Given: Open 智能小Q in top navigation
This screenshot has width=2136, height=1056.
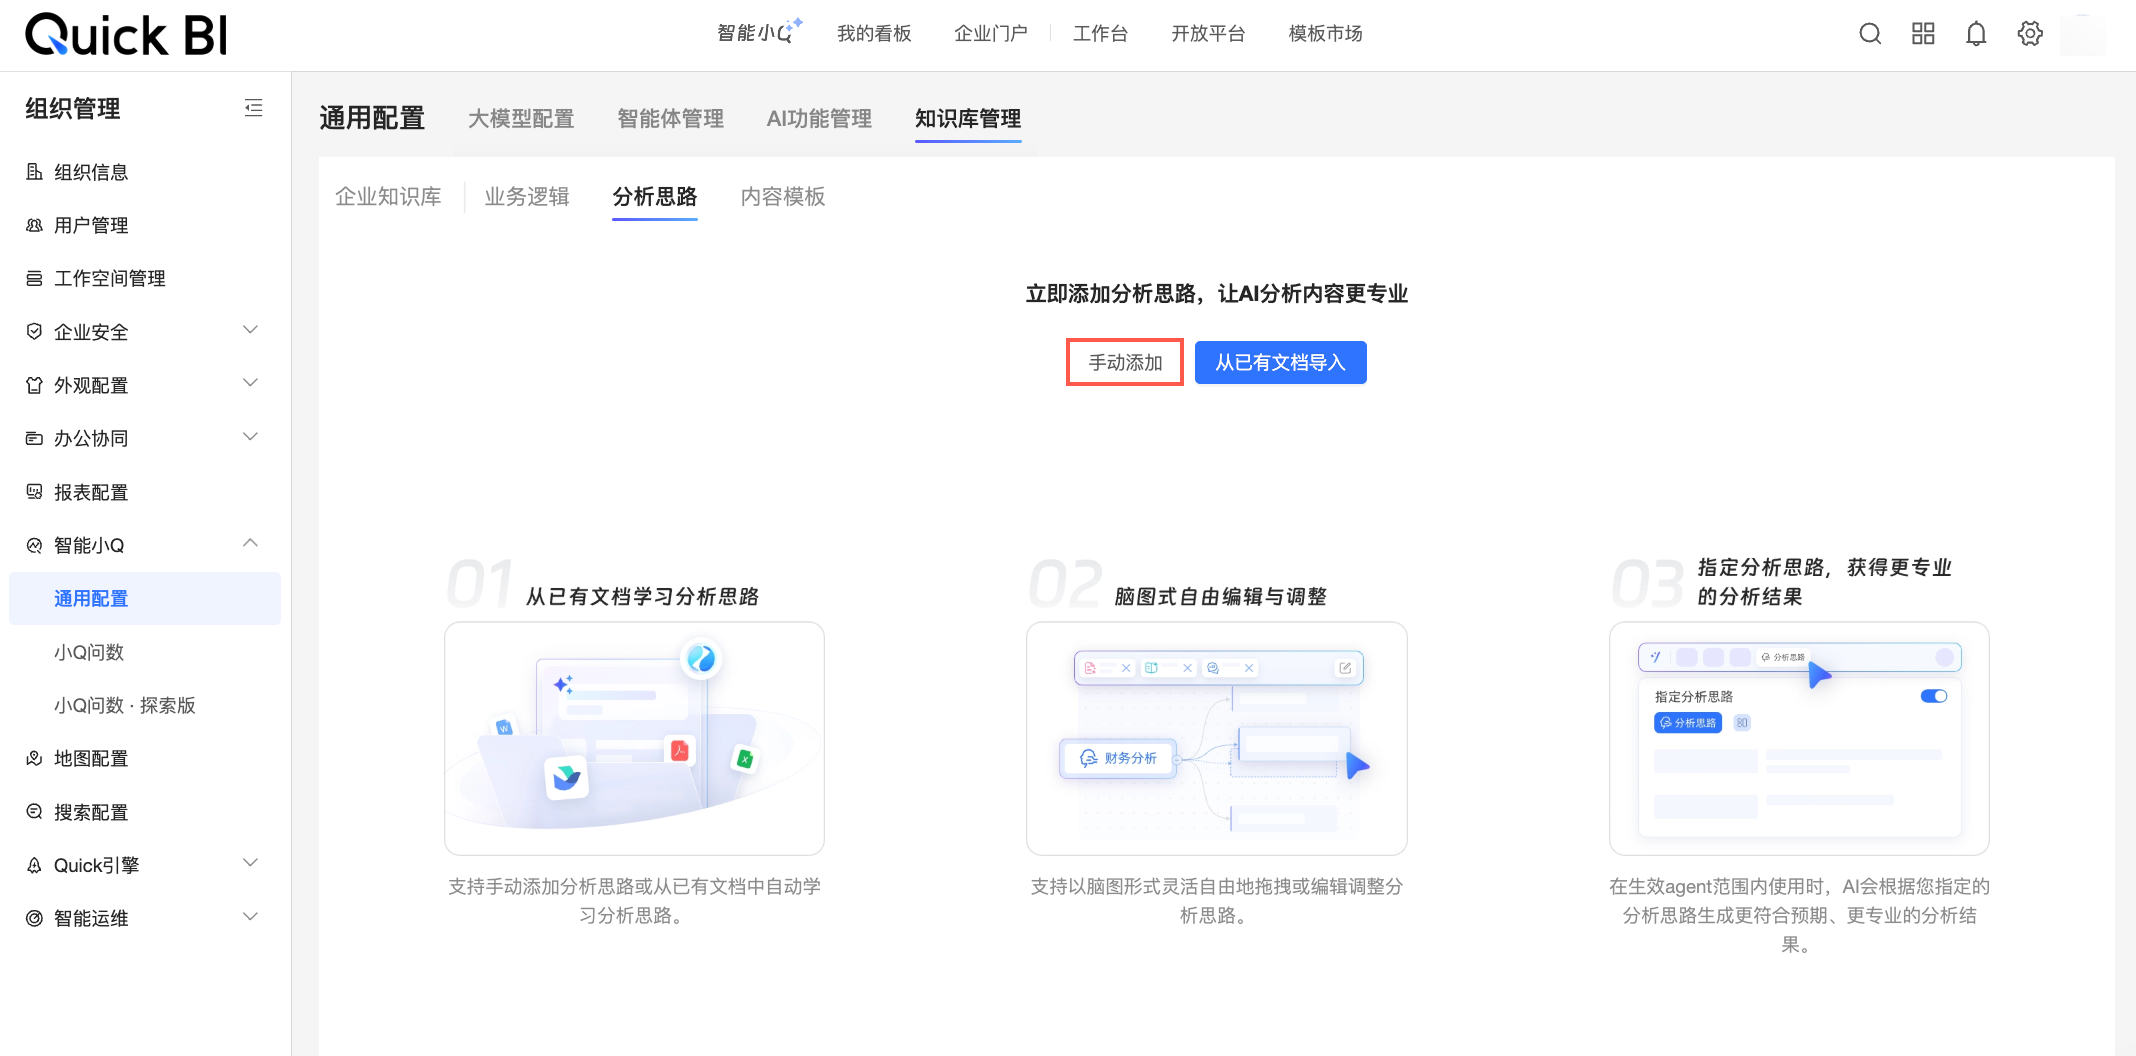Looking at the screenshot, I should (x=759, y=33).
